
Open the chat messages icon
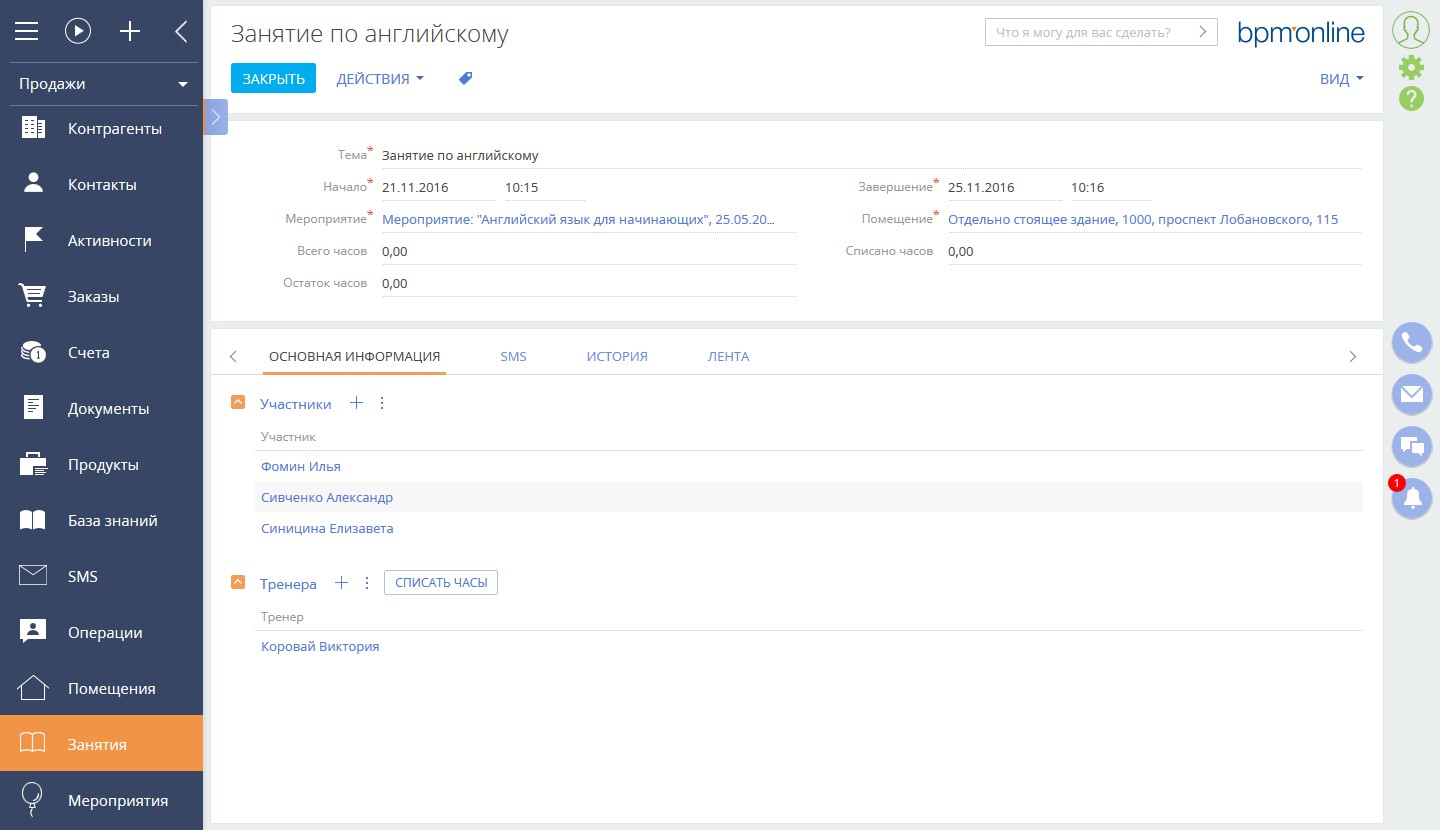pyautogui.click(x=1411, y=446)
